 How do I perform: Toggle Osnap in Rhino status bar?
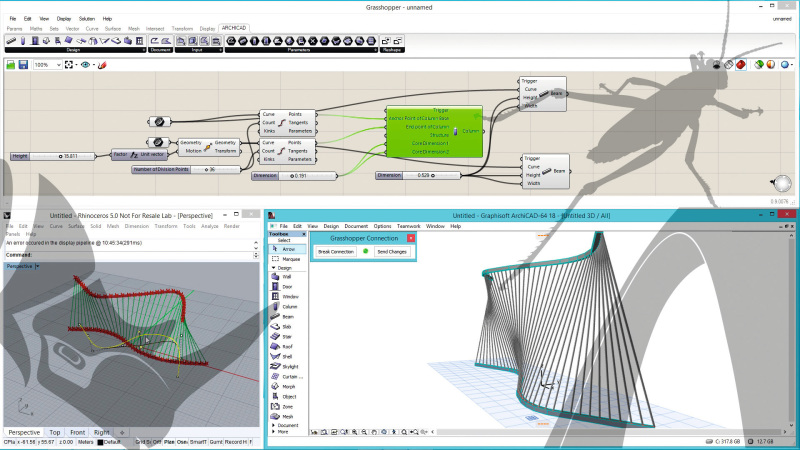[x=182, y=442]
